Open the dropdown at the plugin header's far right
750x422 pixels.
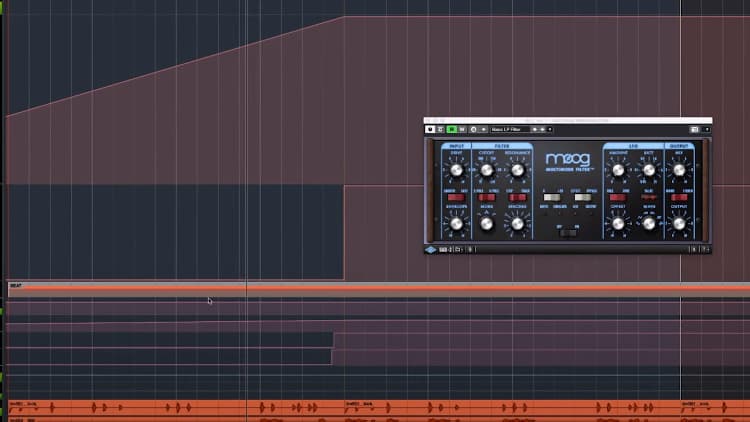click(707, 130)
